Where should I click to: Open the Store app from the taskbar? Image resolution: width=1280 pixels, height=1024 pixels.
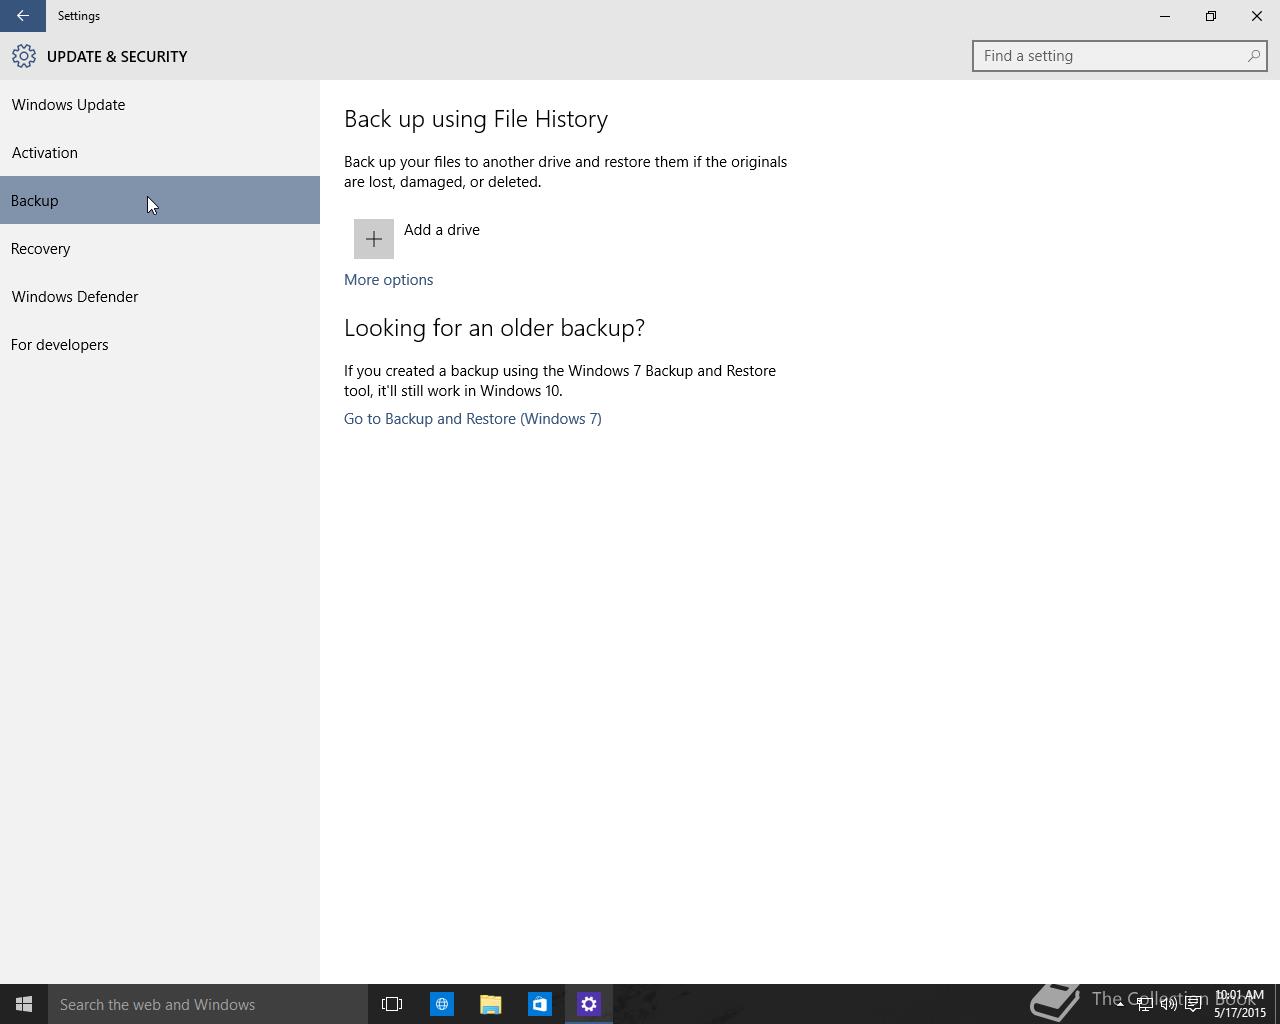click(539, 1004)
